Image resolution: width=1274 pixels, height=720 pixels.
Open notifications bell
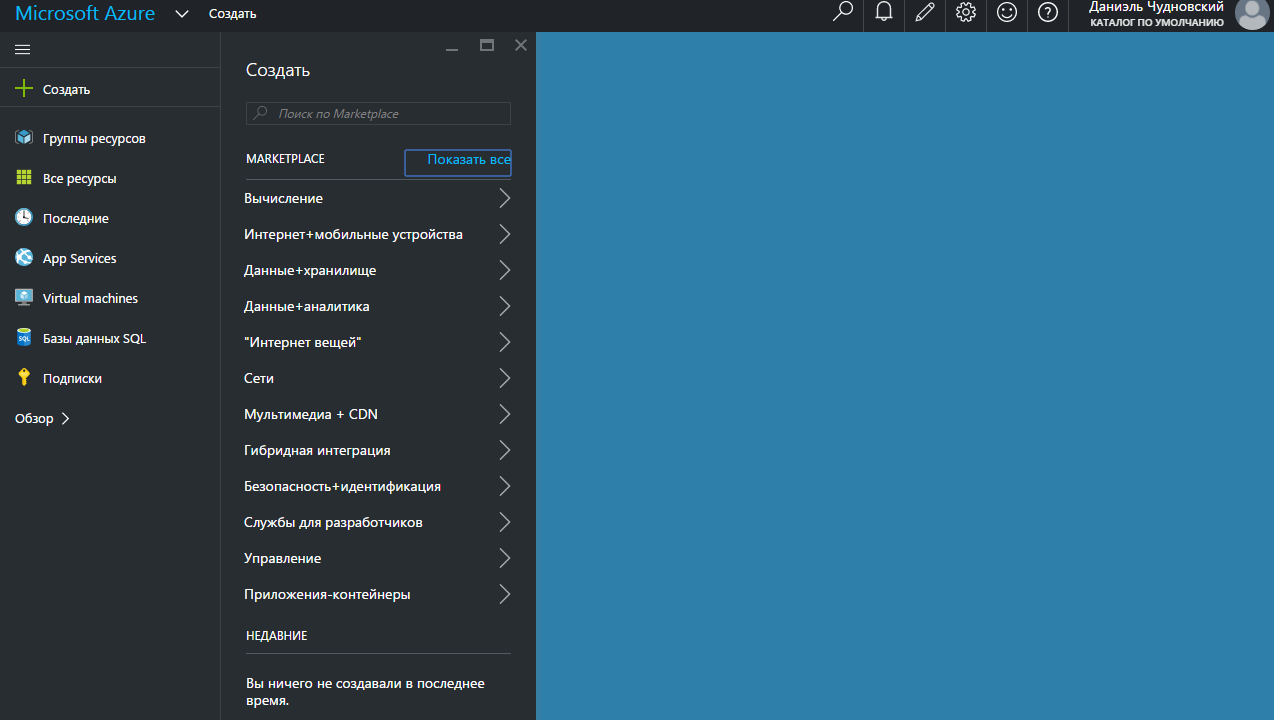tap(884, 12)
